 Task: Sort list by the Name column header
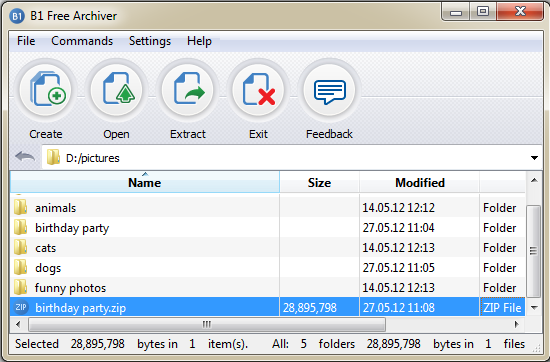click(x=145, y=182)
